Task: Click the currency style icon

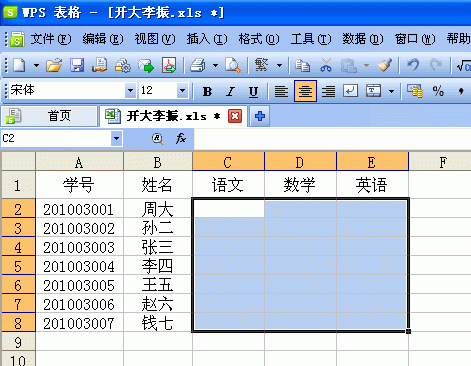Action: (415, 91)
